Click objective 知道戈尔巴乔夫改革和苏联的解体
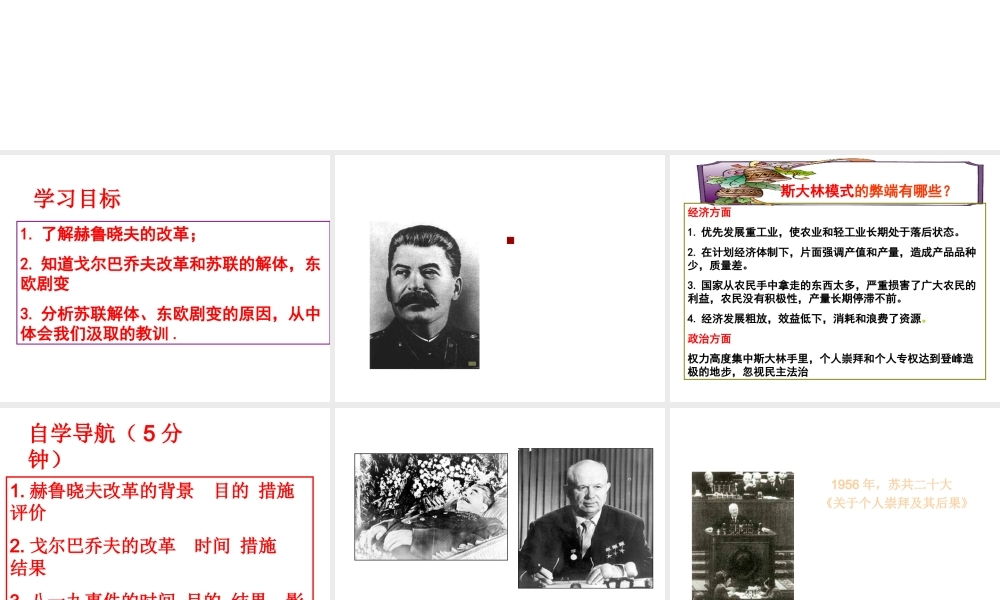 coord(170,274)
